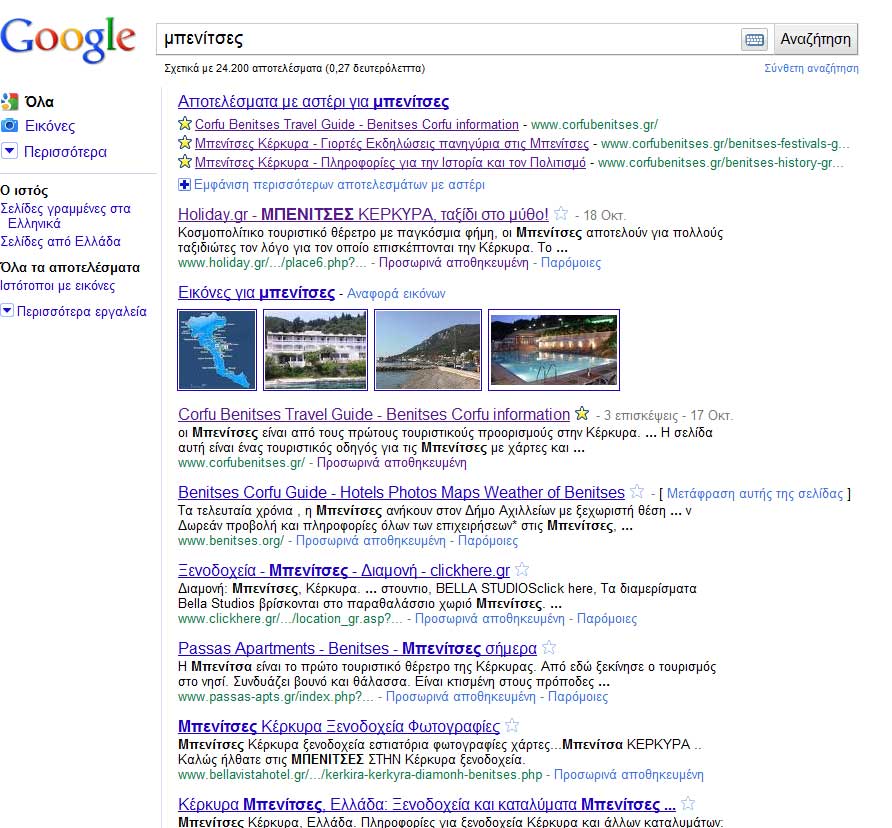Switch to Εικόνες search category
This screenshot has width=892, height=828.
click(49, 126)
